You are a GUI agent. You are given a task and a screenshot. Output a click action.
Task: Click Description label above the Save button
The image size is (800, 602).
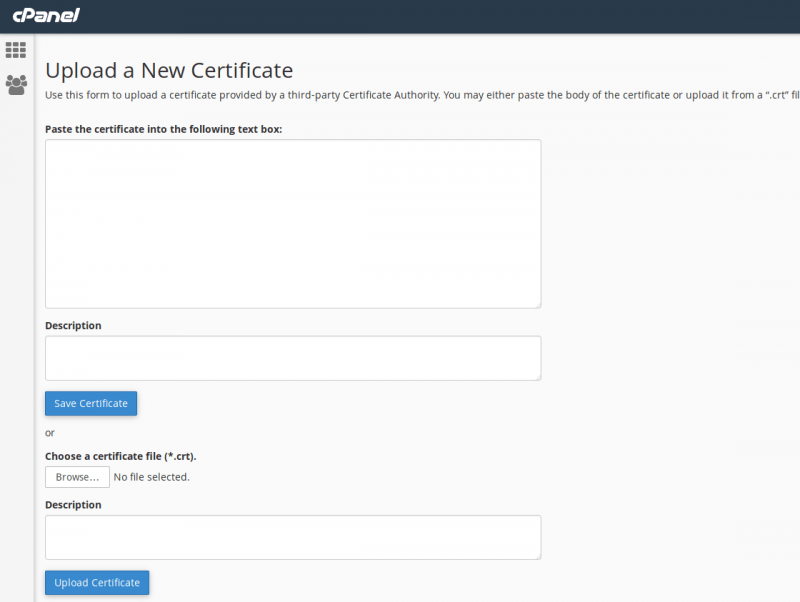click(73, 325)
